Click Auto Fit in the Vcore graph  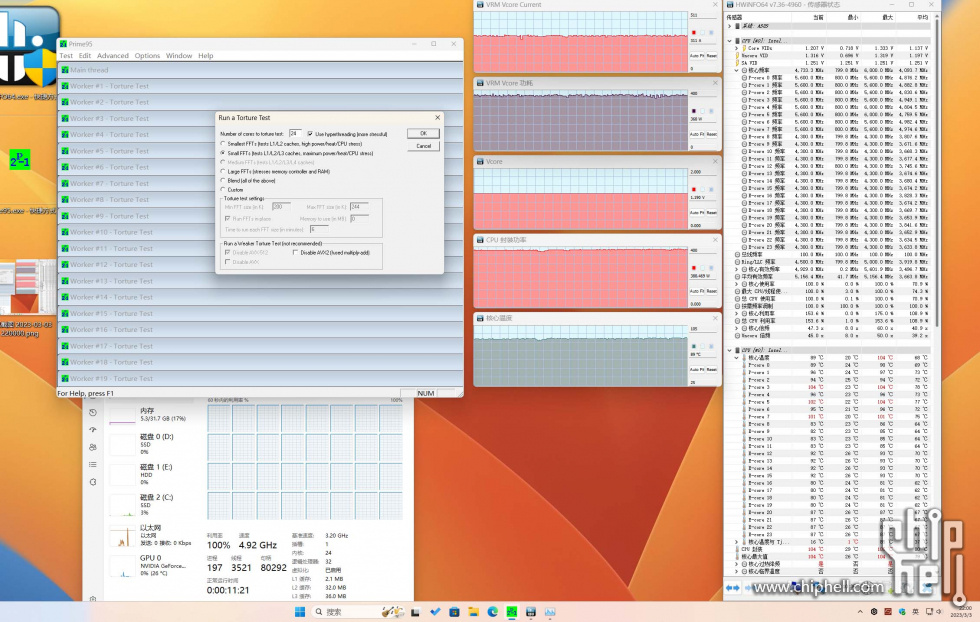tap(696, 213)
